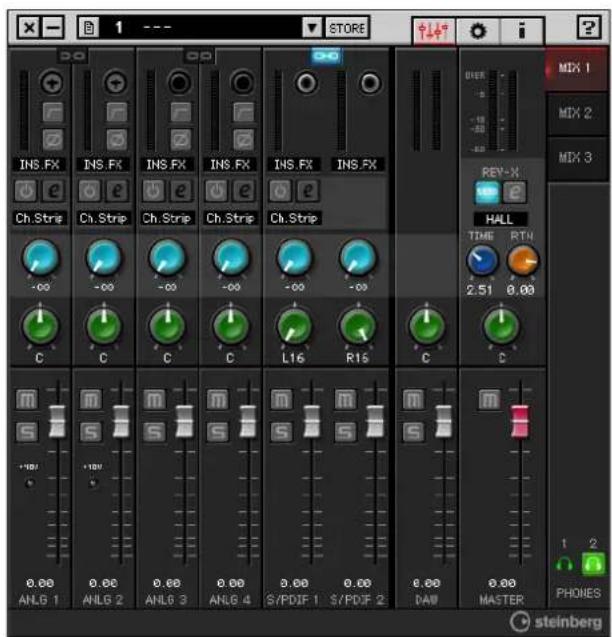Open INS.FX selector for ANLG 3

166,165
